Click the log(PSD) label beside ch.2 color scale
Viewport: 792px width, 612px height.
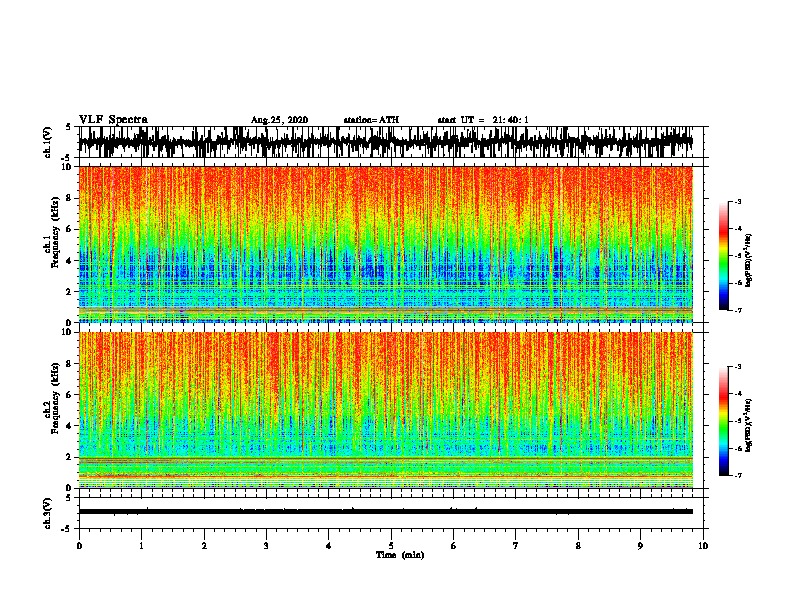(x=749, y=425)
